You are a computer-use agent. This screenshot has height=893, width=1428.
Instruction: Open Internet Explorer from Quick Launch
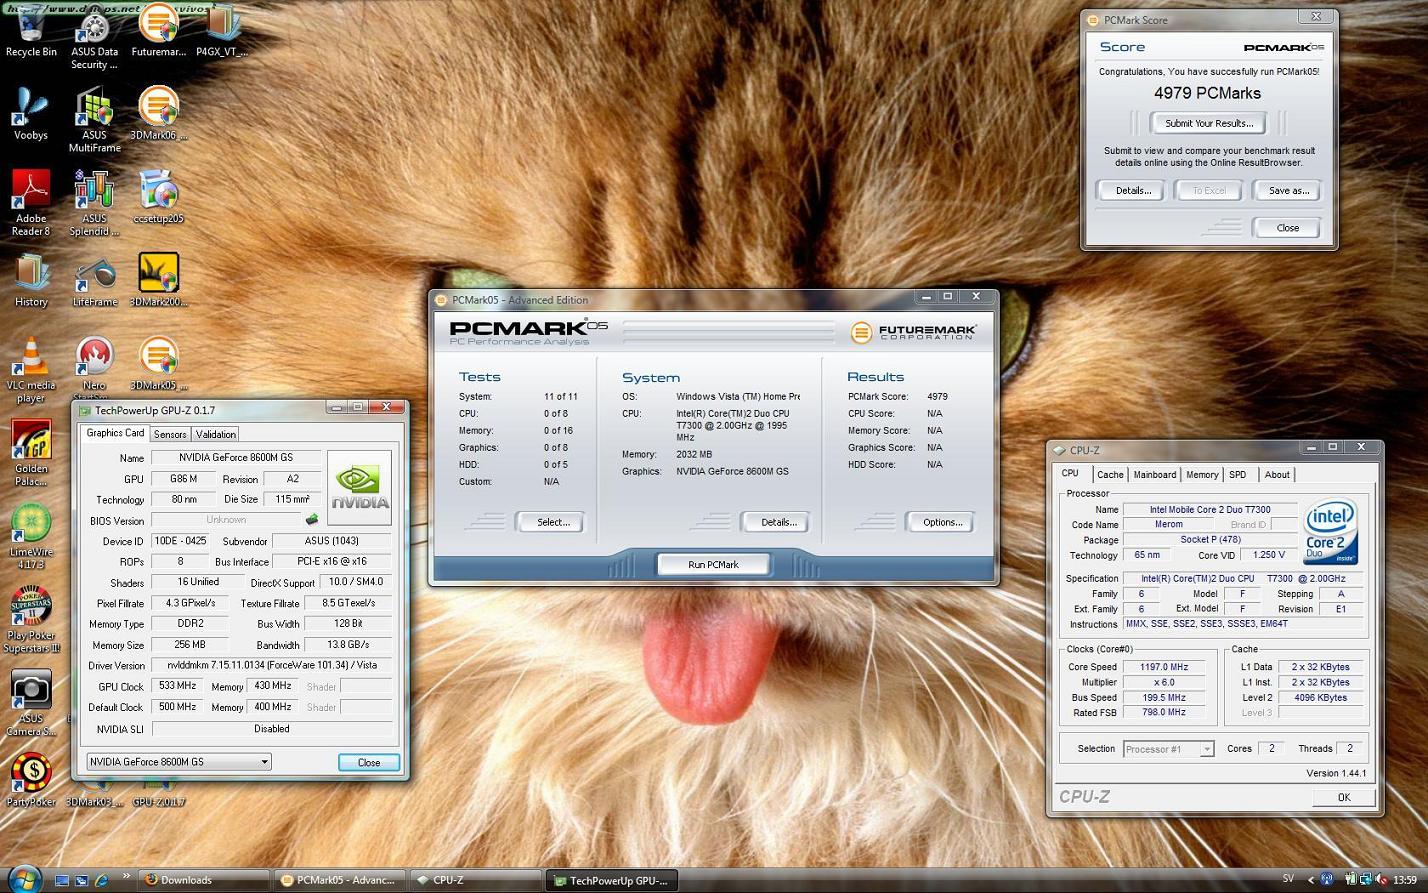[x=101, y=880]
